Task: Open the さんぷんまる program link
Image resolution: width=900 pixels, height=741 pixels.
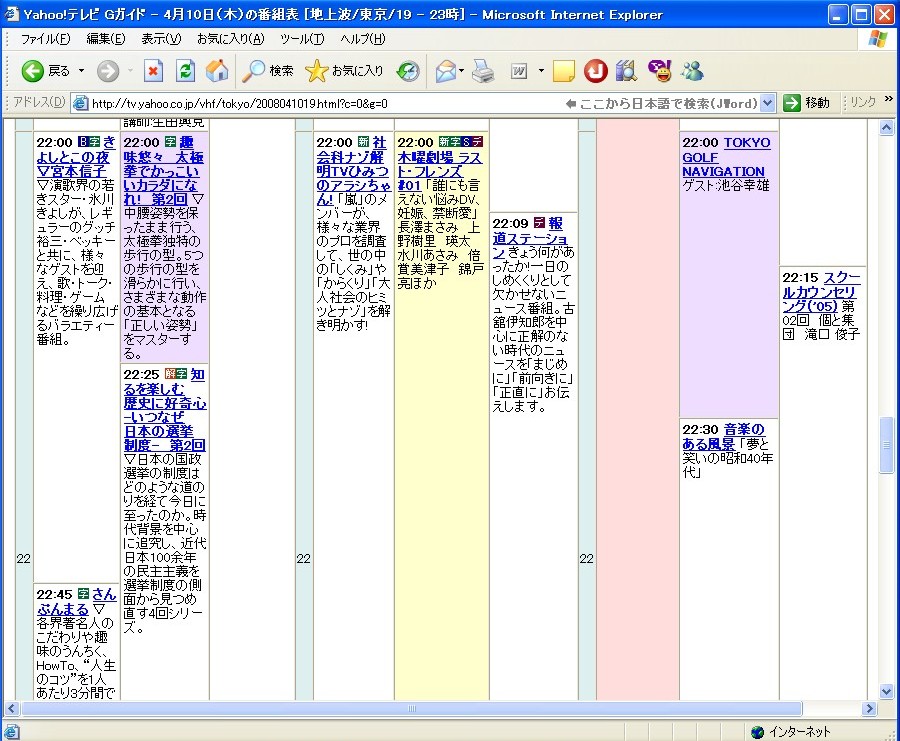Action: (76, 602)
